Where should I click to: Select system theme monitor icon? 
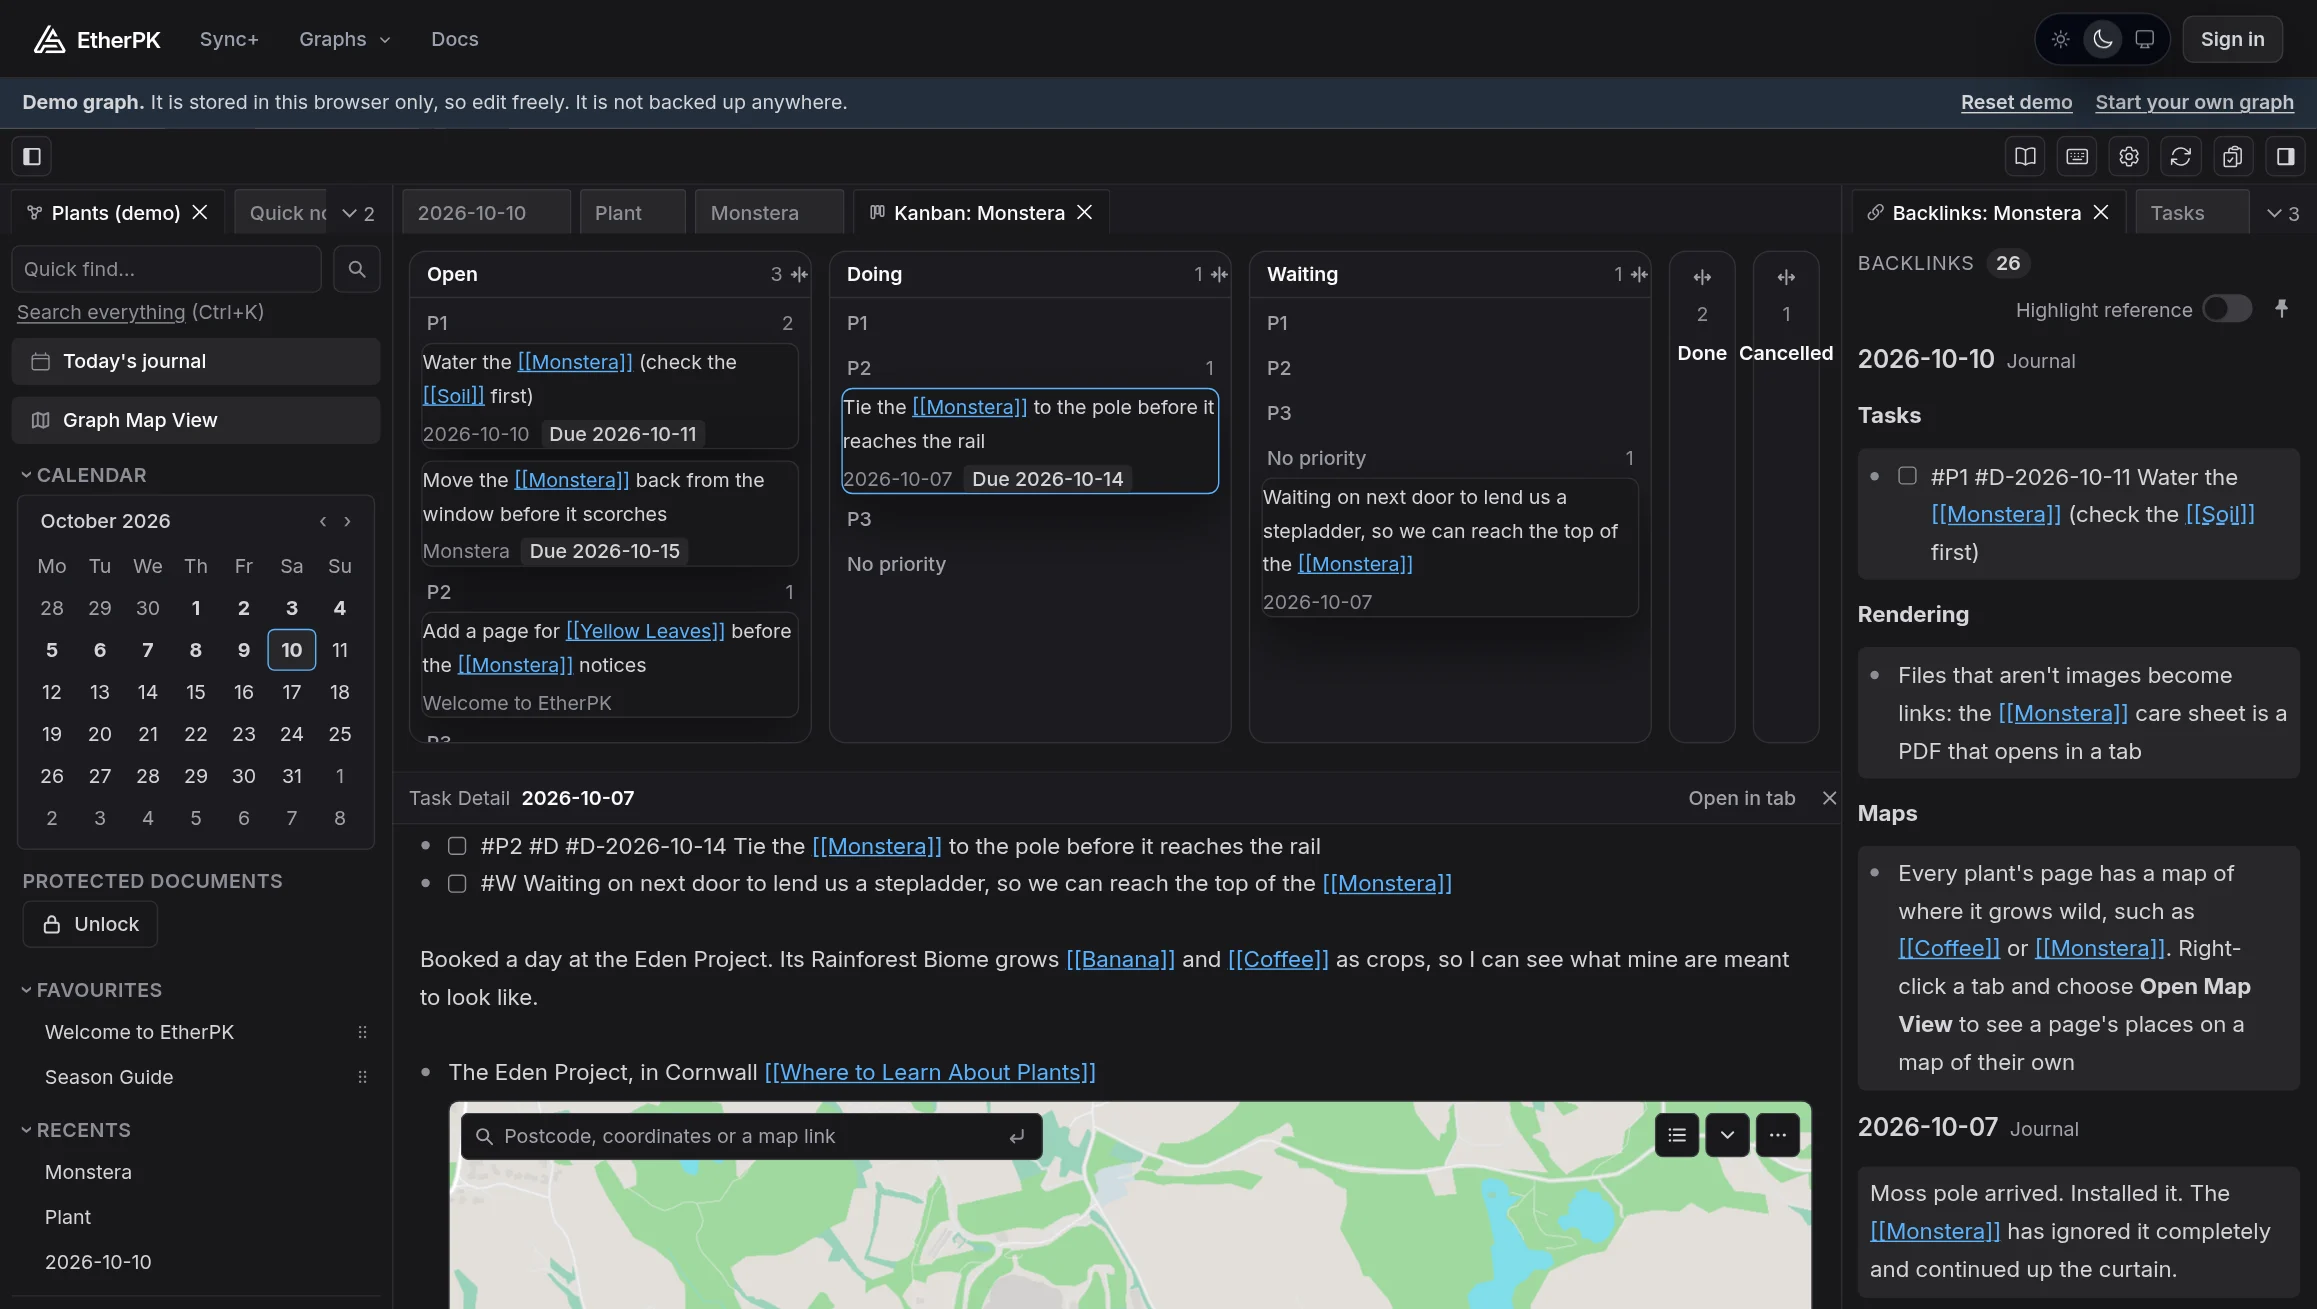2145,39
